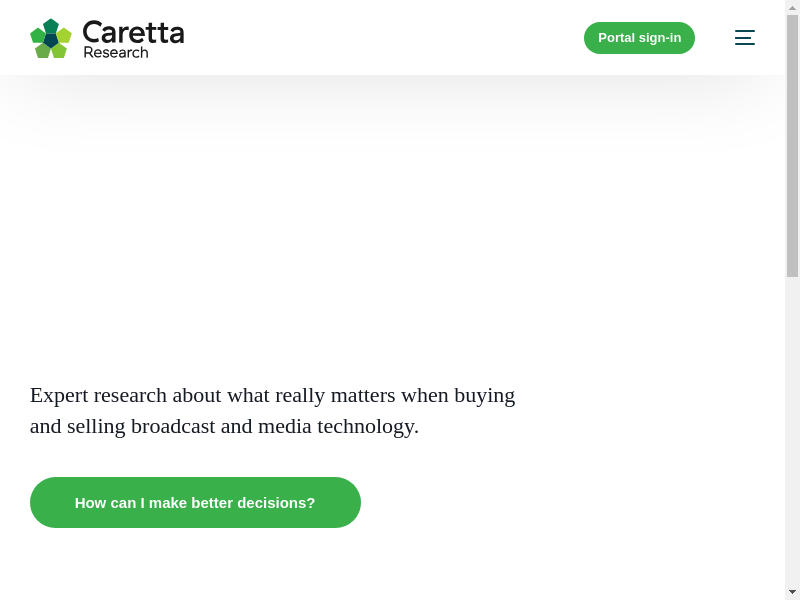The width and height of the screenshot is (800, 600).
Task: Click the vertical scrollbar thumb
Action: 792,145
